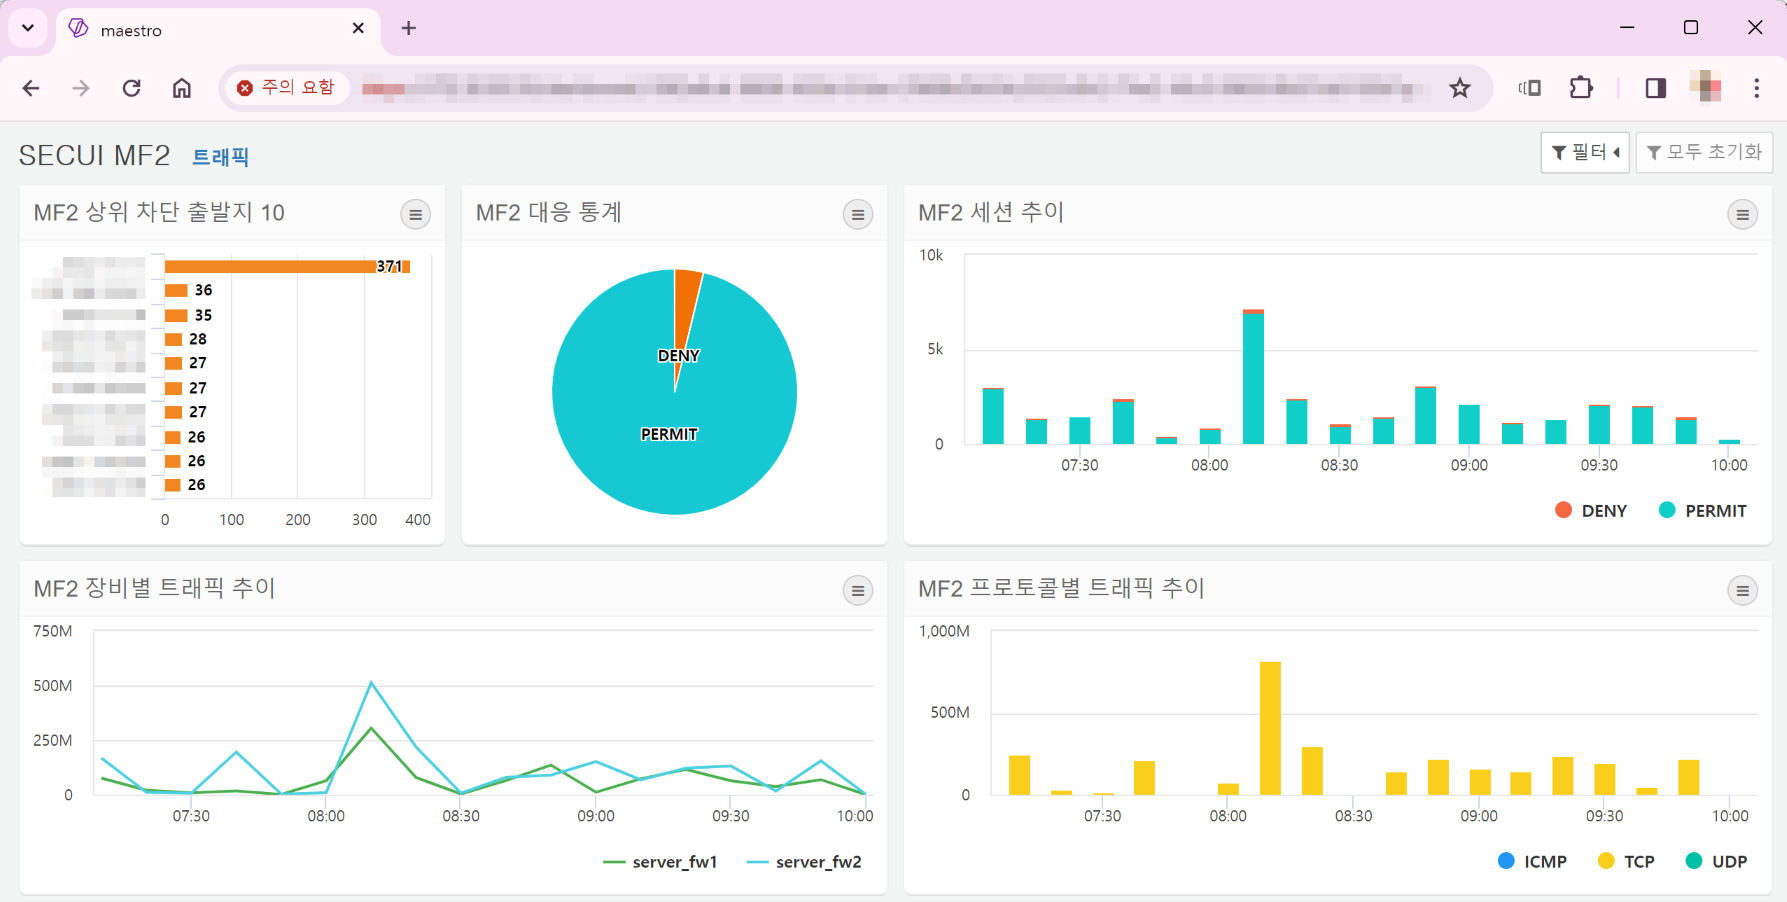The image size is (1787, 902).
Task: Open the browser profile avatar
Action: point(1706,88)
